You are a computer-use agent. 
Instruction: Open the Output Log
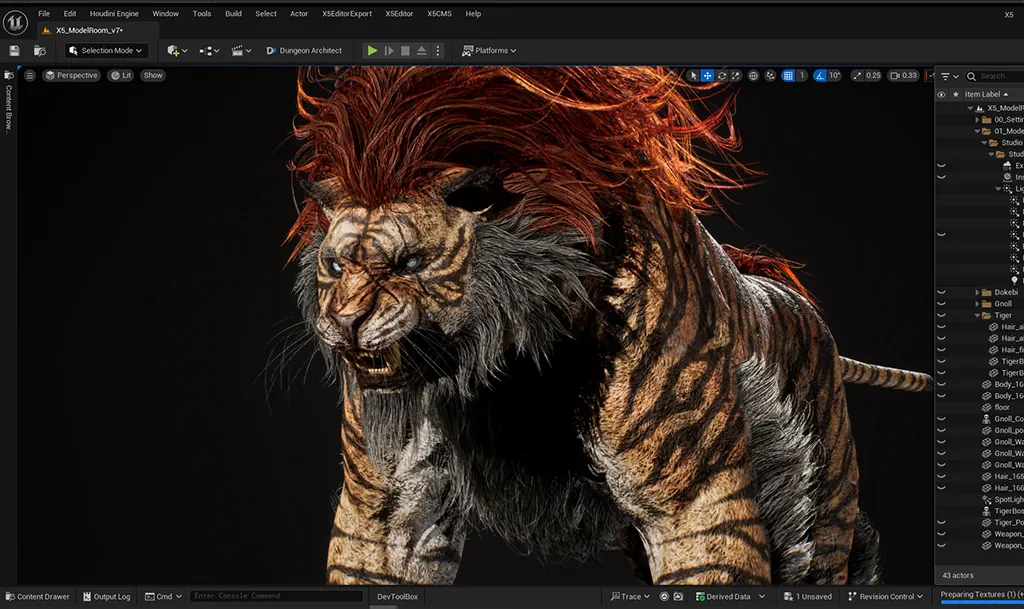[107, 597]
